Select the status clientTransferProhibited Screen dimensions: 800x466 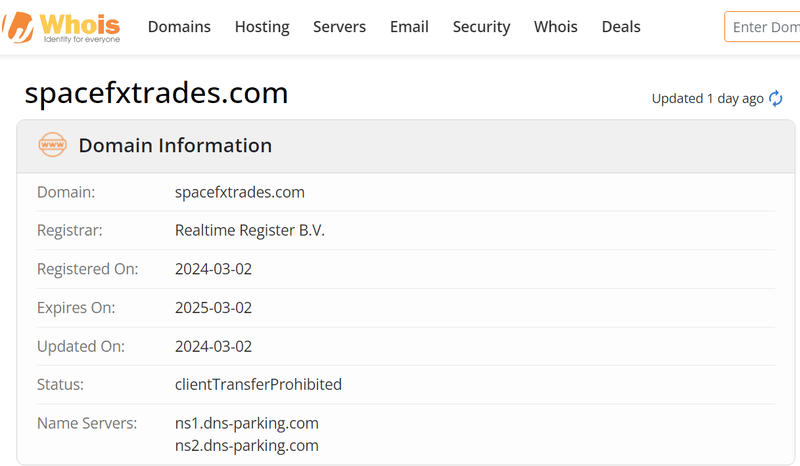coord(258,384)
